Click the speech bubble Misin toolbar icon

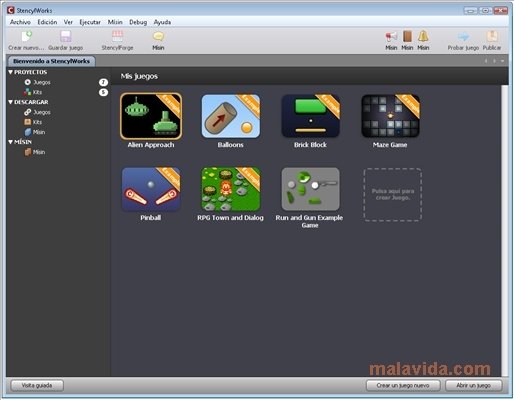coord(158,36)
